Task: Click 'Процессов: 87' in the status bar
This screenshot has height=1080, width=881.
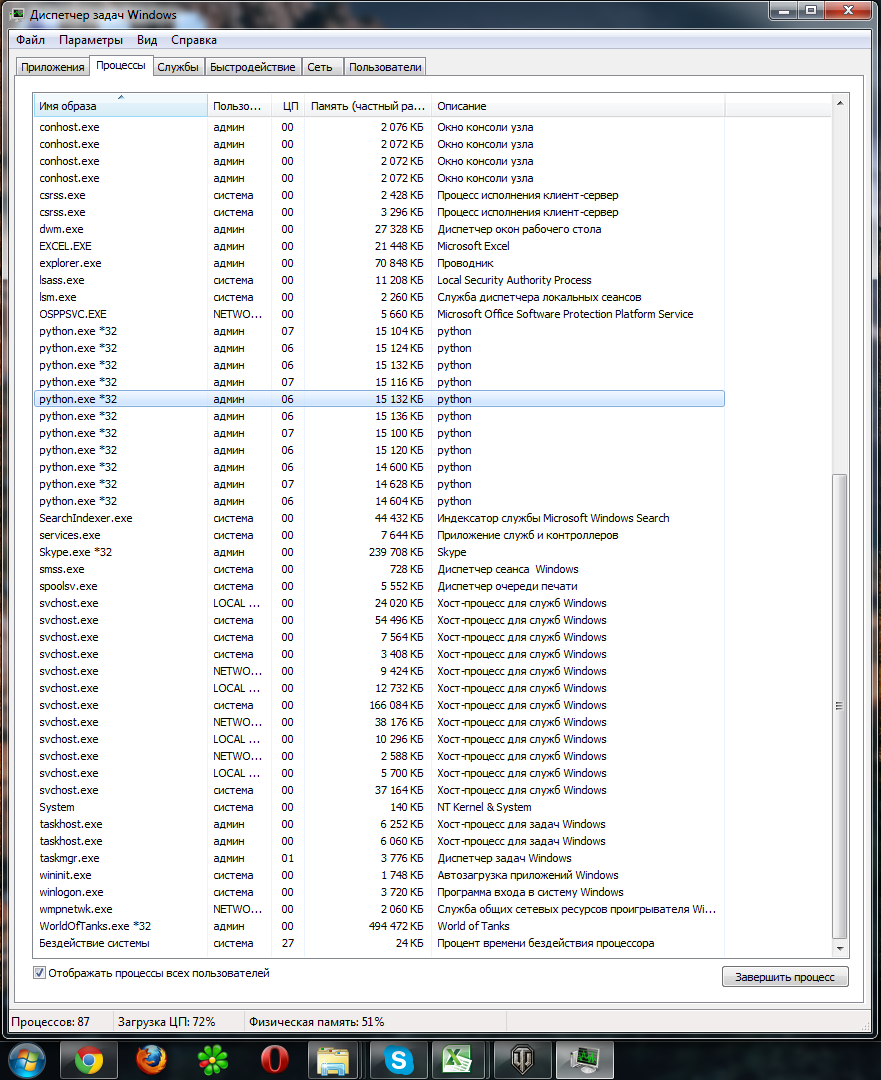Action: [x=50, y=1021]
